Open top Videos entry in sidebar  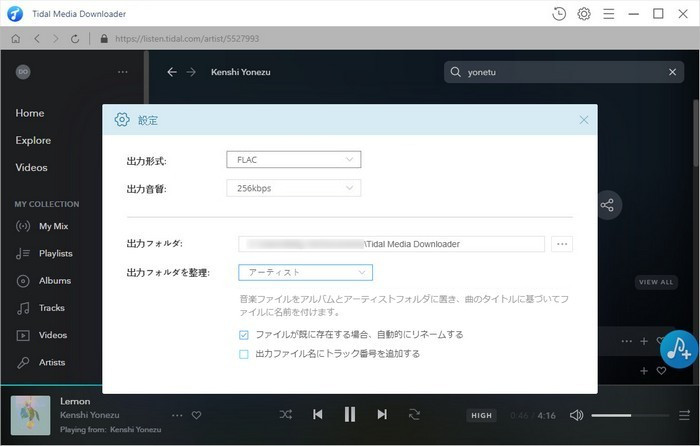tap(31, 167)
